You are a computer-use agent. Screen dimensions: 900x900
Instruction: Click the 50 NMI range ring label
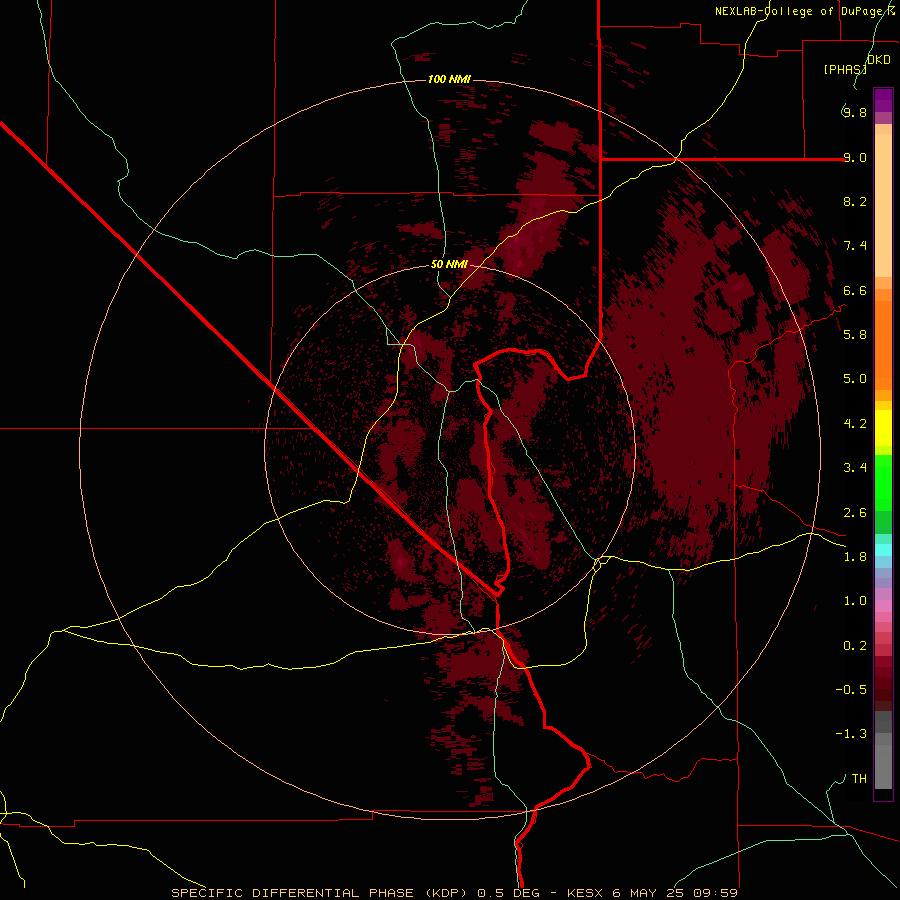point(449,264)
